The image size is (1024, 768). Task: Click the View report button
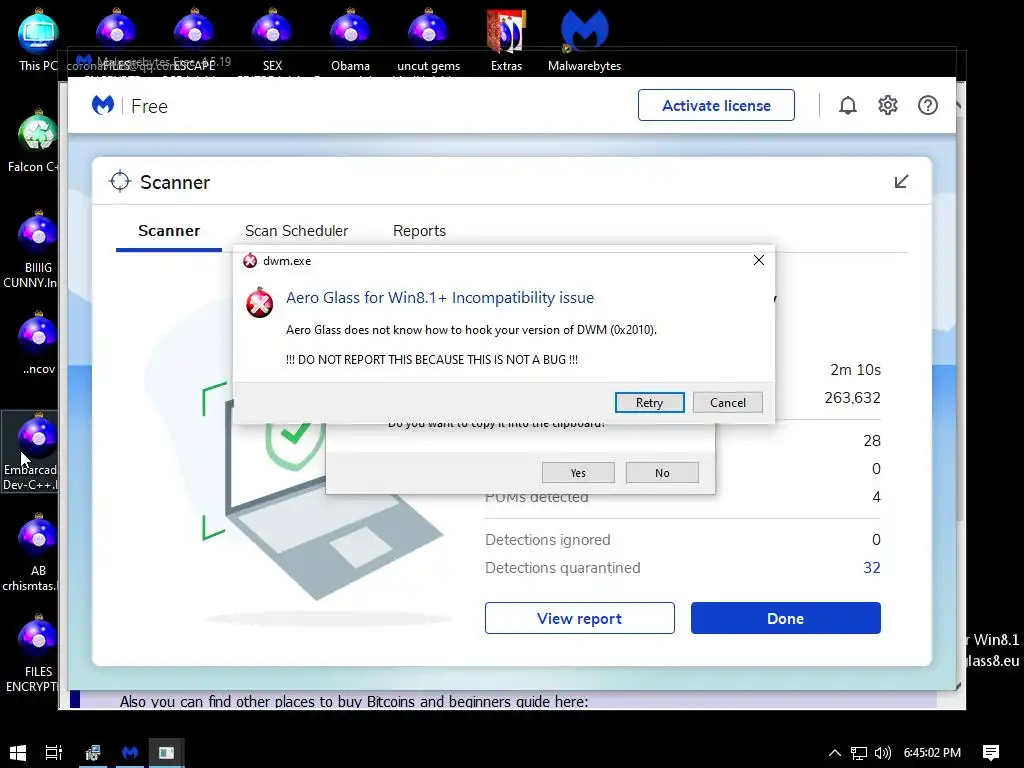click(579, 618)
